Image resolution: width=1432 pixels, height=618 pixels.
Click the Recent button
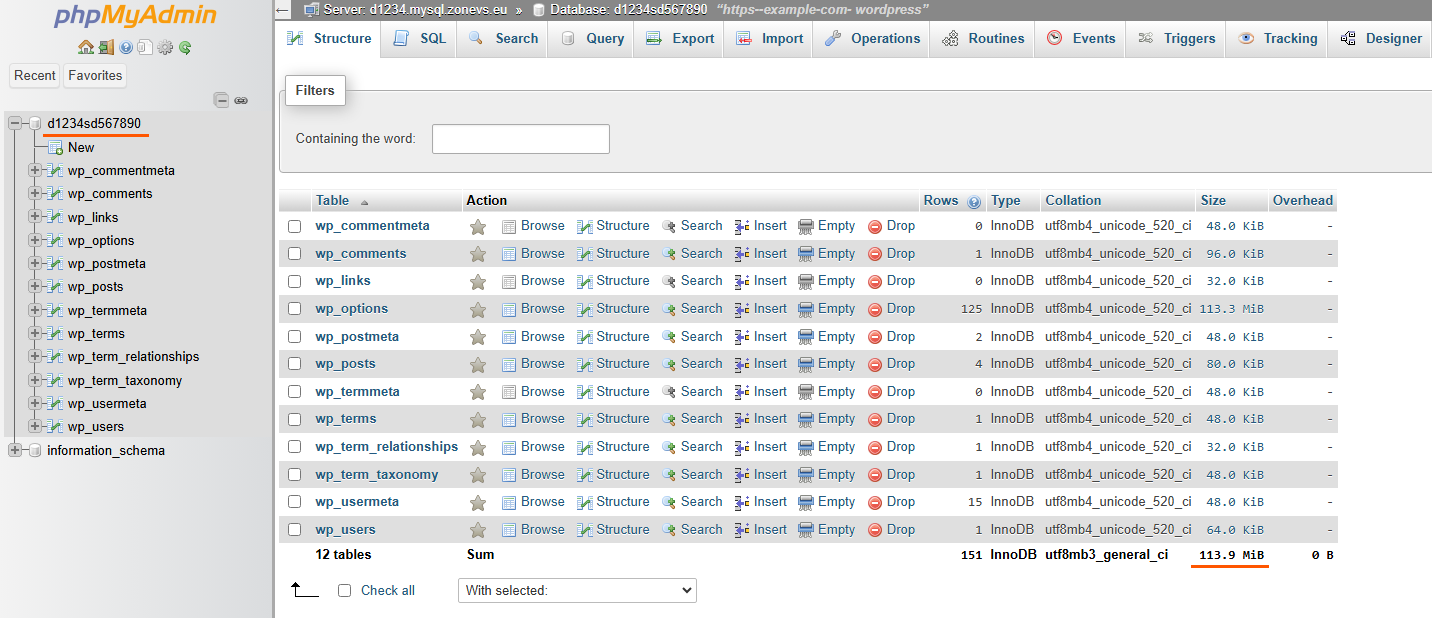34,75
